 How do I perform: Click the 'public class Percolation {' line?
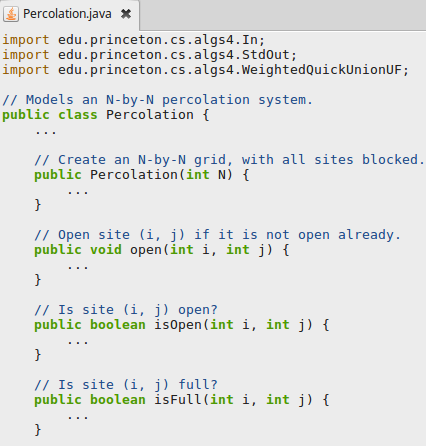coord(106,115)
